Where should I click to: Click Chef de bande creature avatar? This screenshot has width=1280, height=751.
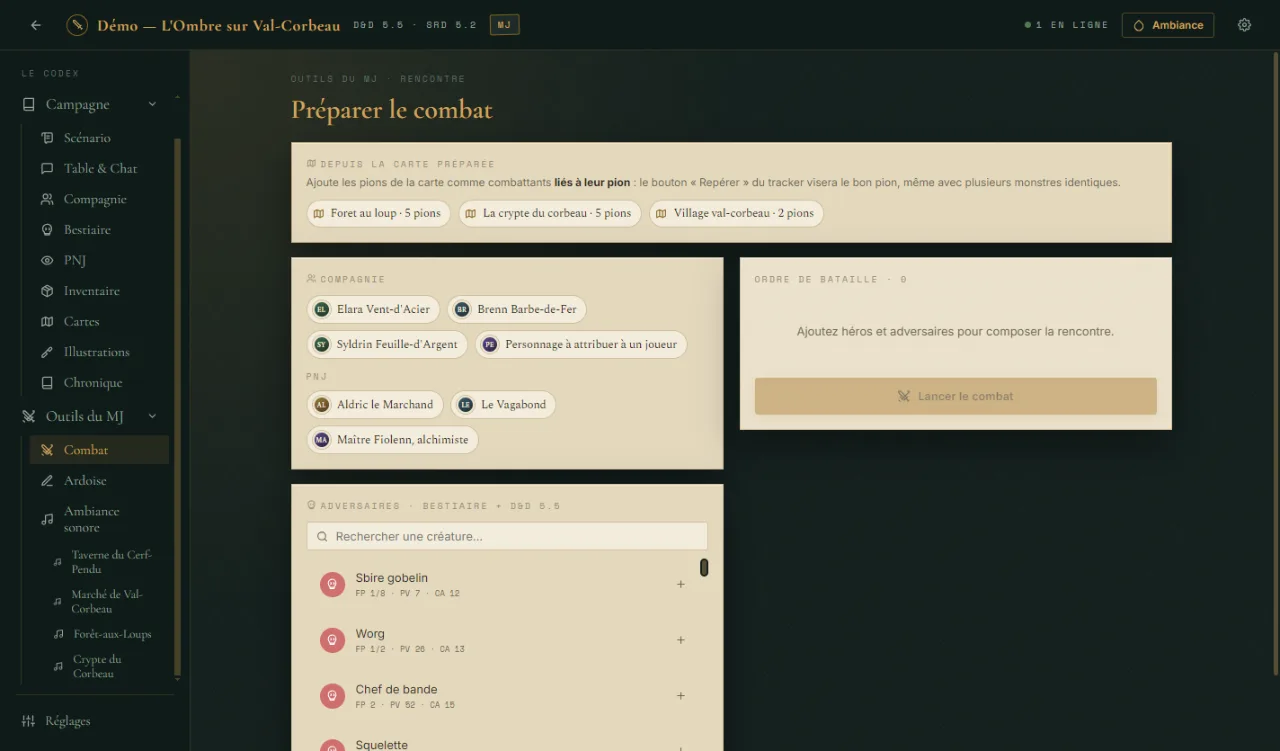333,696
